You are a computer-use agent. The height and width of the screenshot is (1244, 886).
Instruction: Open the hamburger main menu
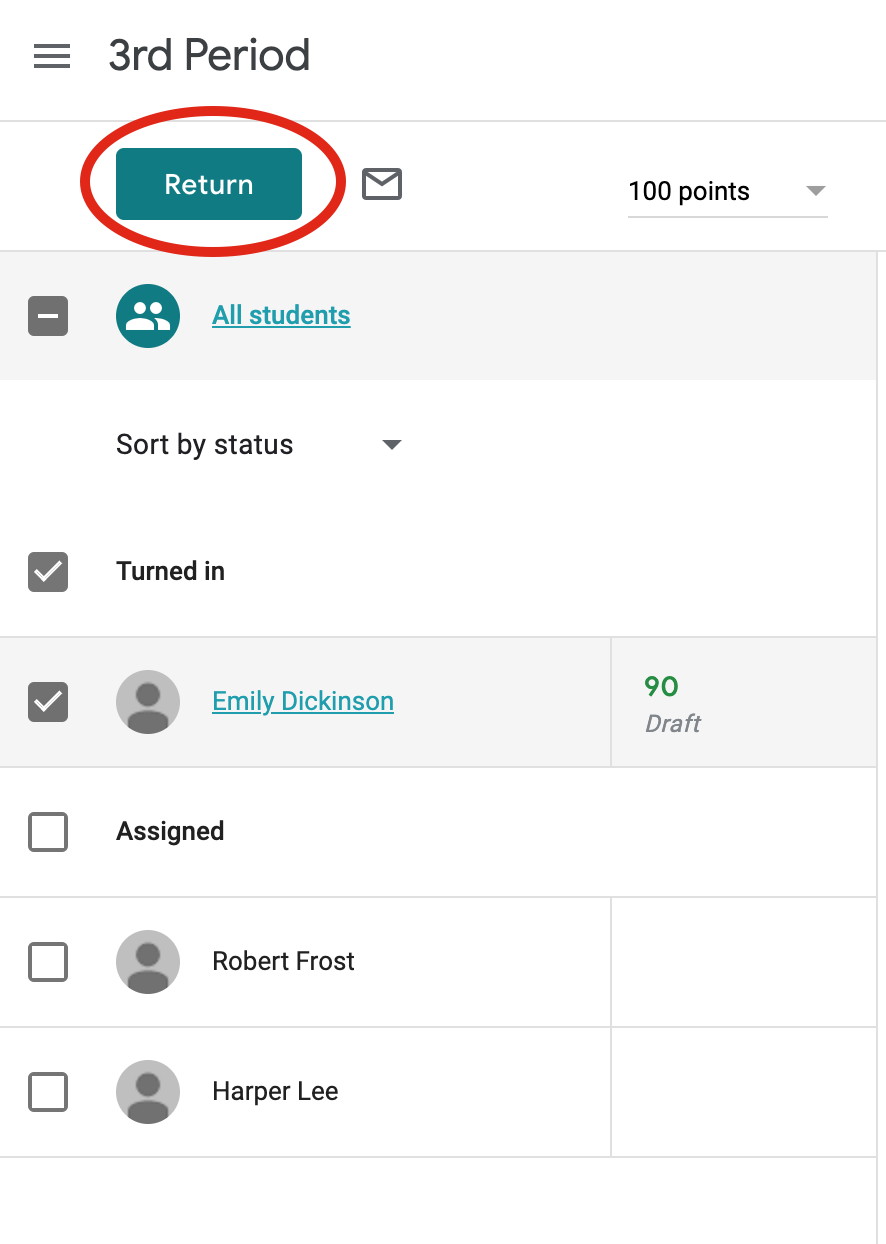52,56
